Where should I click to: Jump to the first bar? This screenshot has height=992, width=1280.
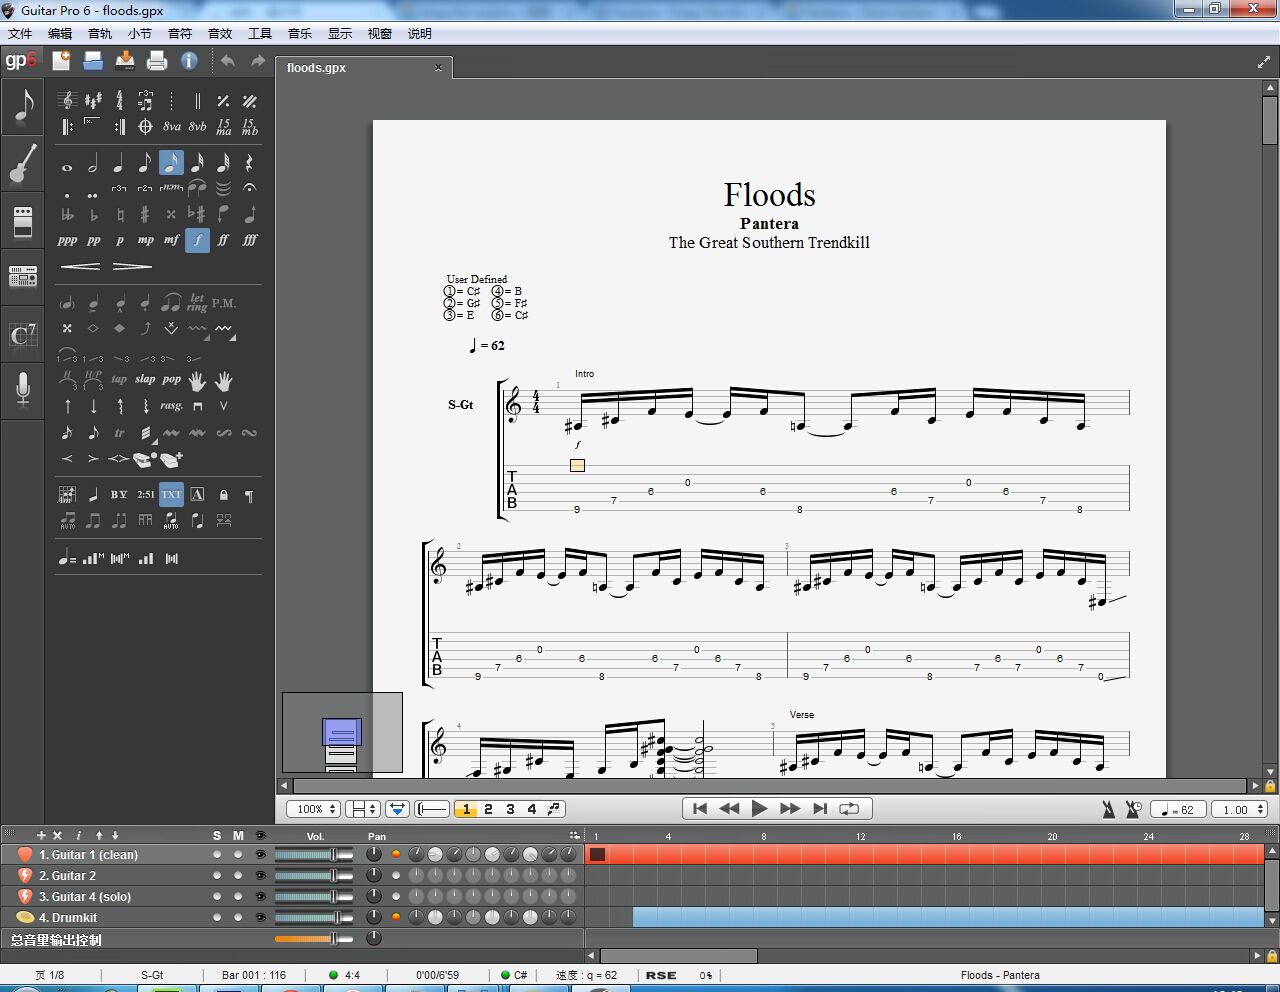[700, 808]
